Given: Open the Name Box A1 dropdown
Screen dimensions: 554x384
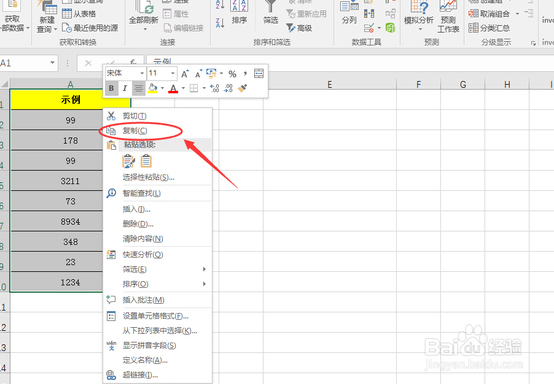Looking at the screenshot, I should click(x=52, y=63).
